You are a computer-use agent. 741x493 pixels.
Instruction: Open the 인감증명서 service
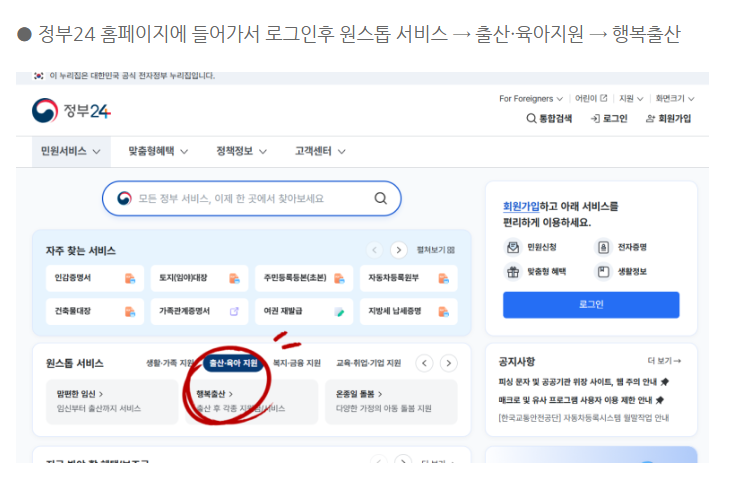pyautogui.click(x=95, y=278)
